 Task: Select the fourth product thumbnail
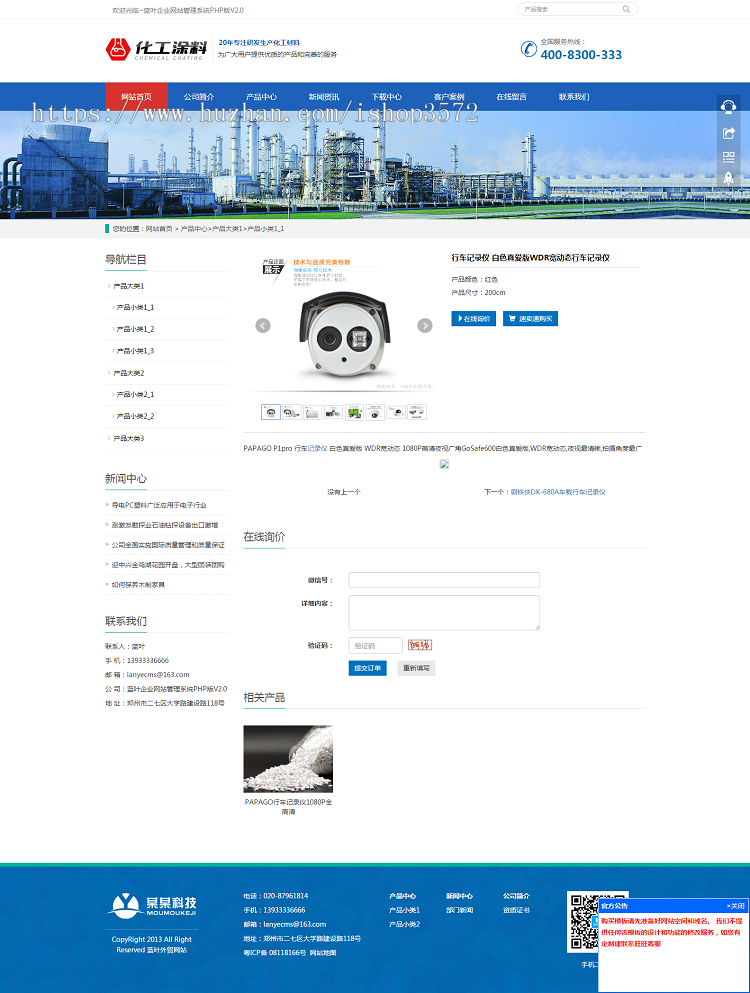[x=333, y=412]
